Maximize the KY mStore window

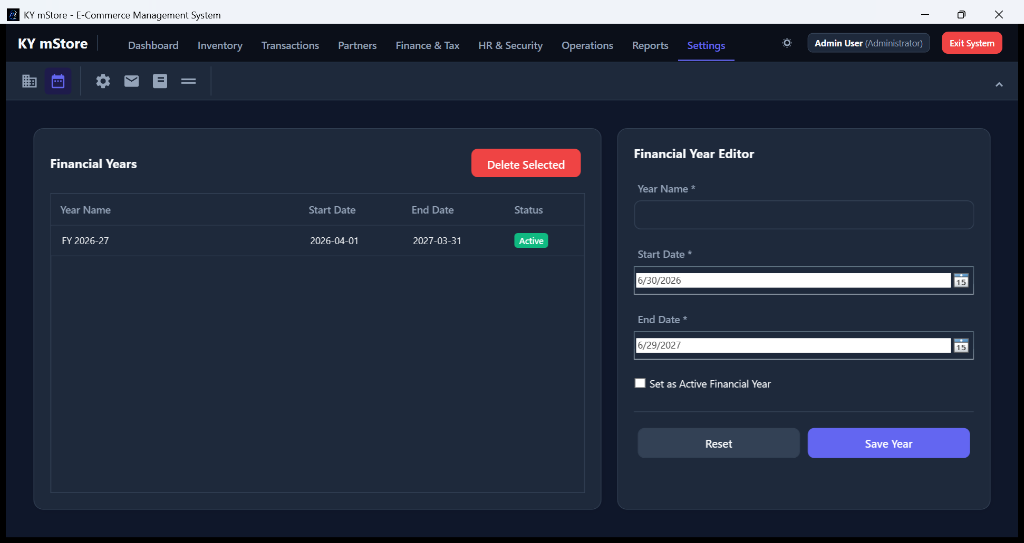point(961,14)
